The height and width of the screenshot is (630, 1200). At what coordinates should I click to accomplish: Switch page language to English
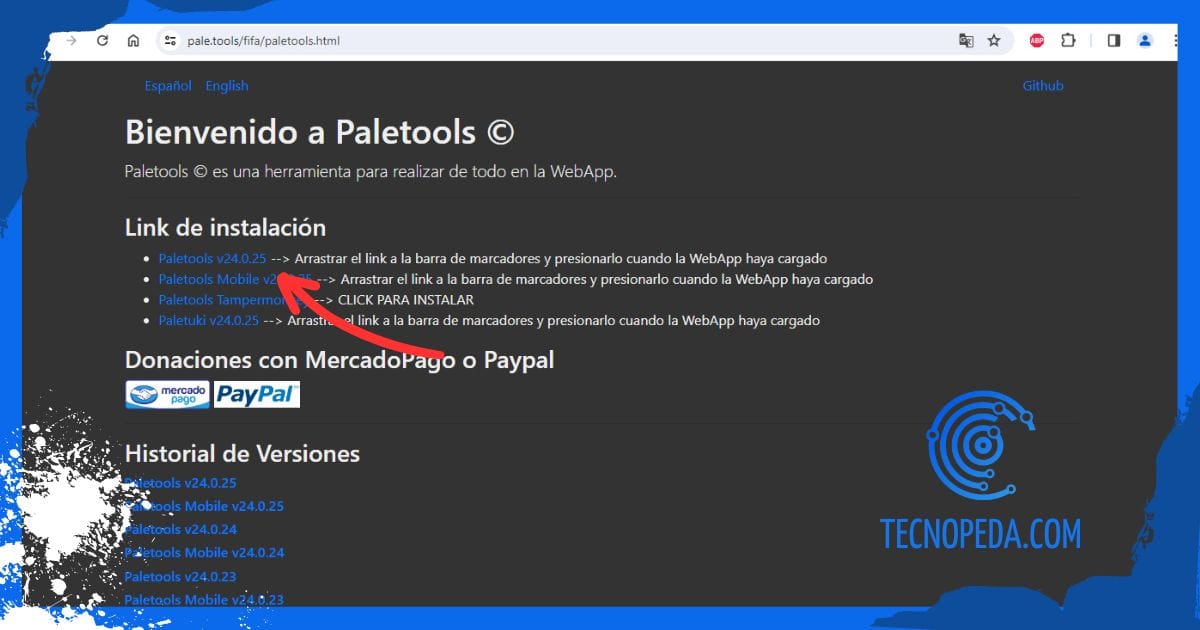[227, 86]
